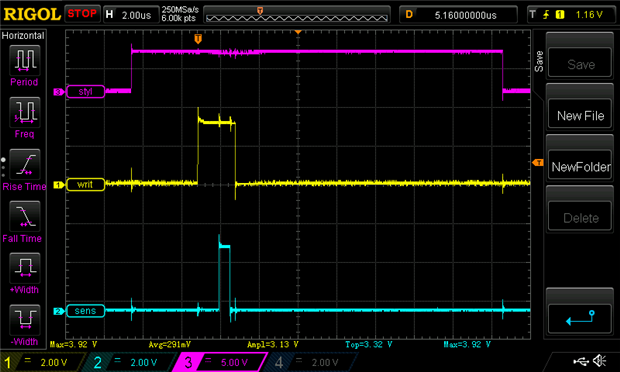620x372 pixels.
Task: Click the trigger source channel 1 badge
Action: (x=560, y=15)
